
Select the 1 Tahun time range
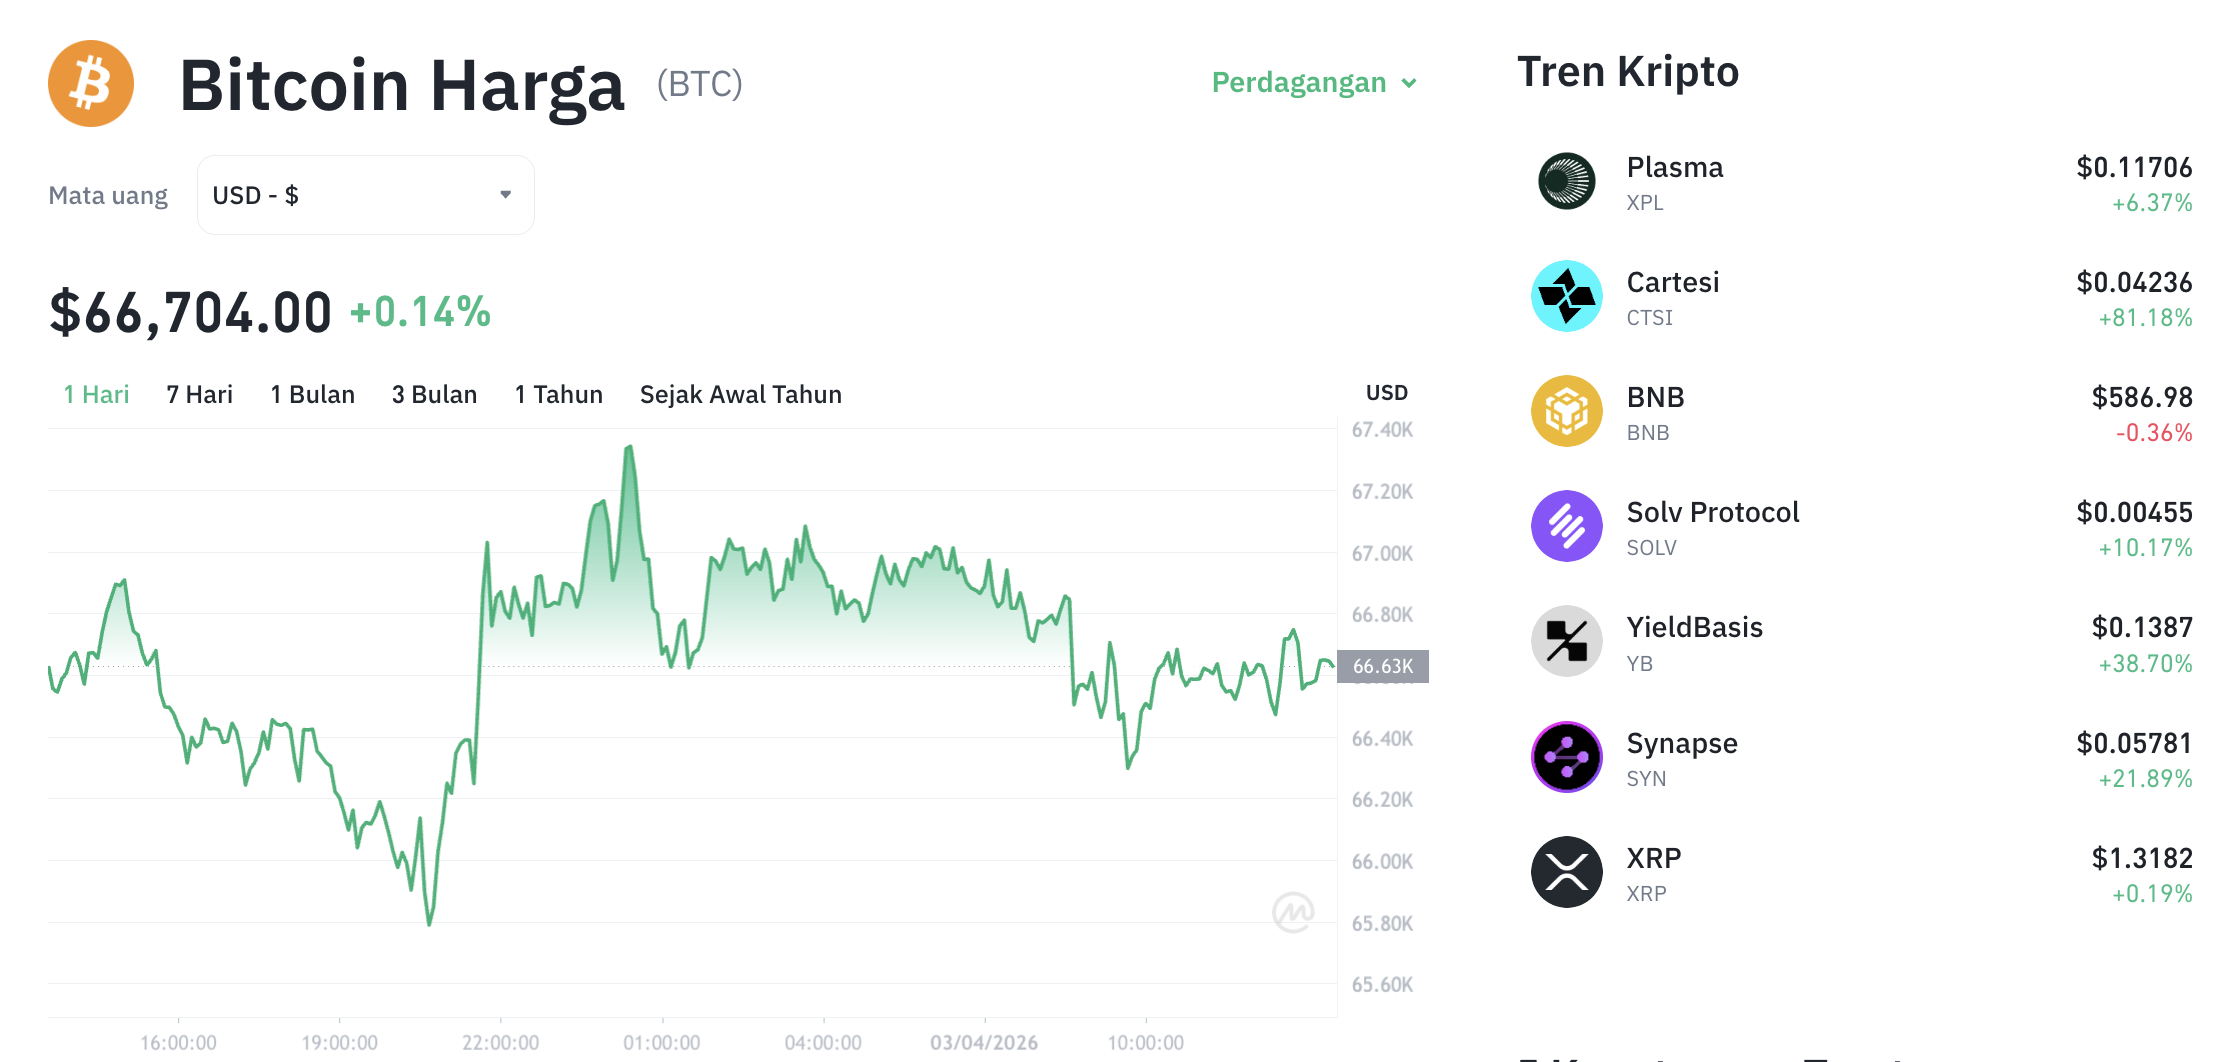[x=558, y=394]
